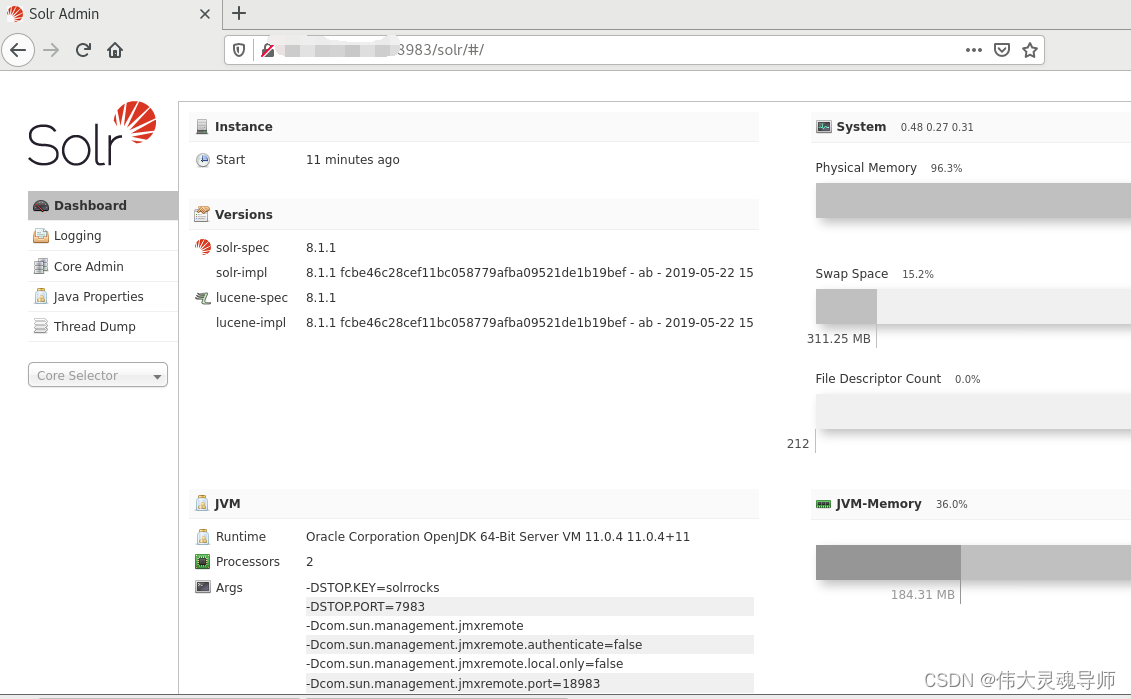Viewport: 1131px width, 699px height.
Task: Bookmark this page with star
Action: point(1030,50)
